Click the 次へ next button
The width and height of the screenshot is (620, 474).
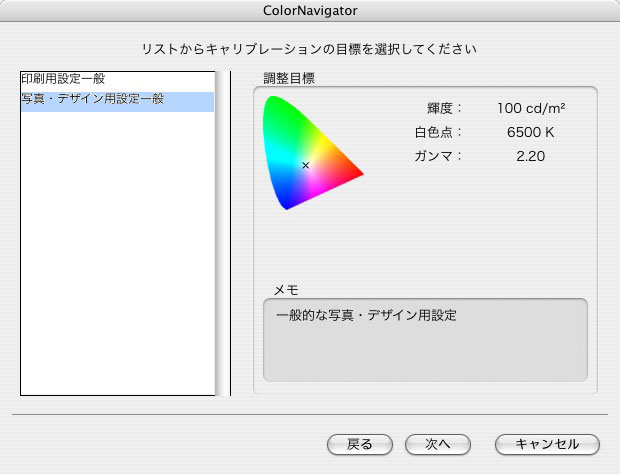click(x=438, y=444)
